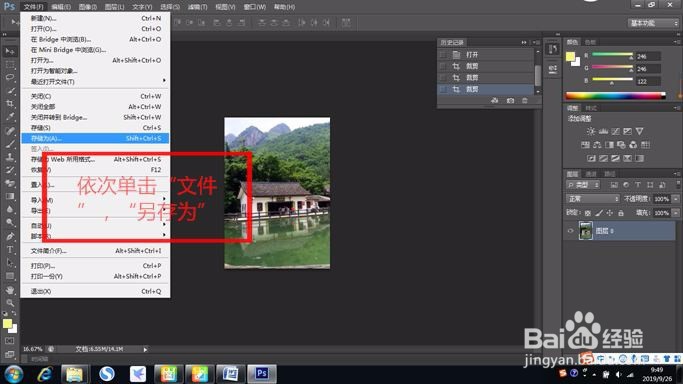This screenshot has width=683, height=384.
Task: Select the Lasso tool
Action: (x=10, y=77)
